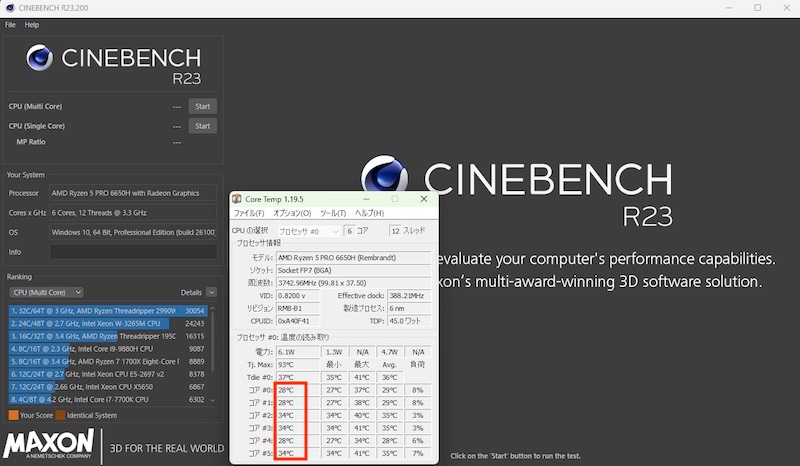Click the Tj. Max value 93°C
Image resolution: width=800 pixels, height=466 pixels.
[x=297, y=364]
